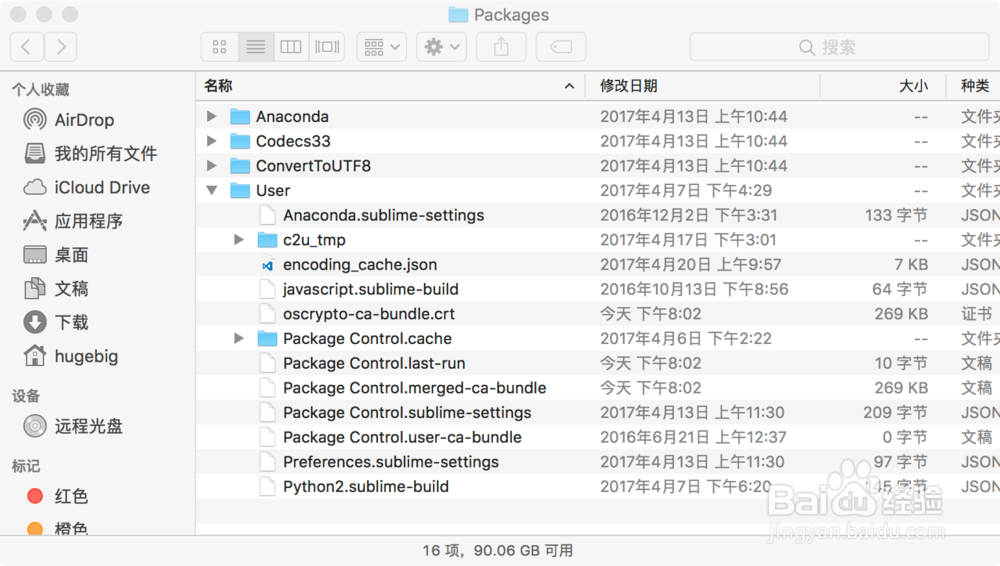Expand the c2u_tmp folder
1000x566 pixels.
click(x=238, y=240)
